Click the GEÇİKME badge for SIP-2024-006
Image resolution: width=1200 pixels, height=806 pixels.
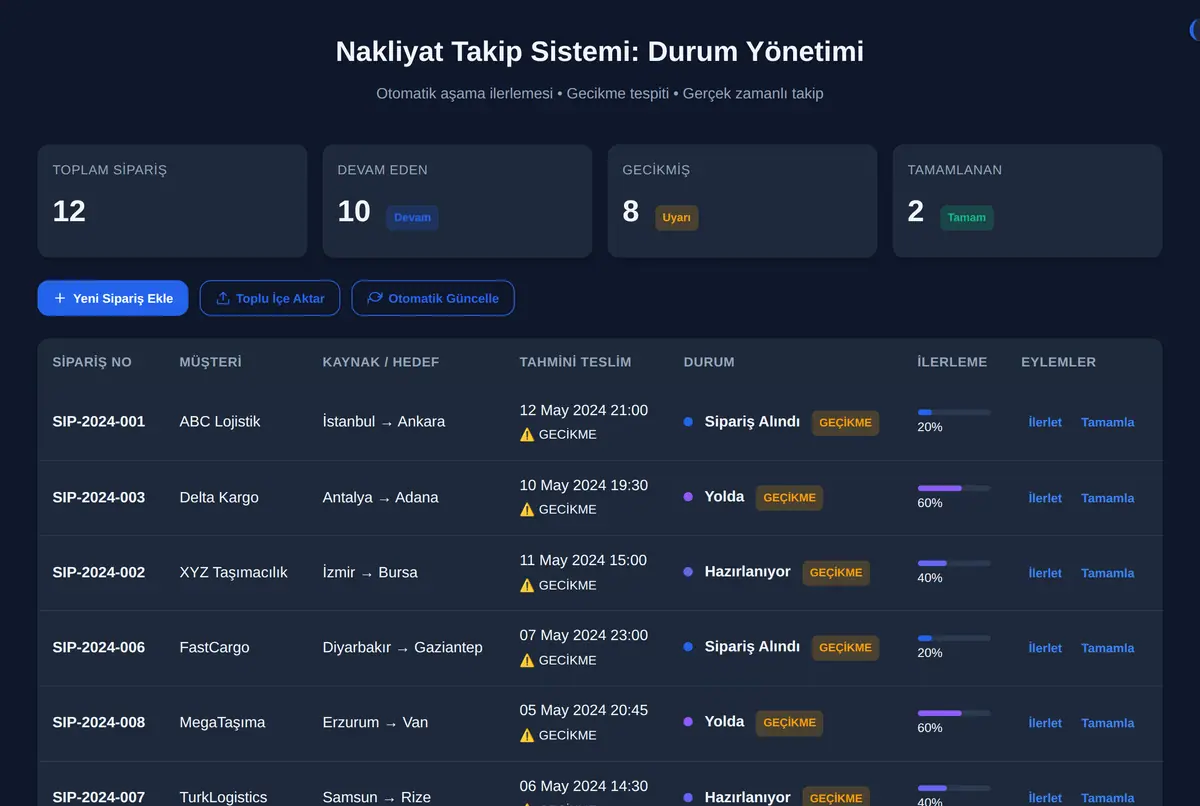coord(845,648)
